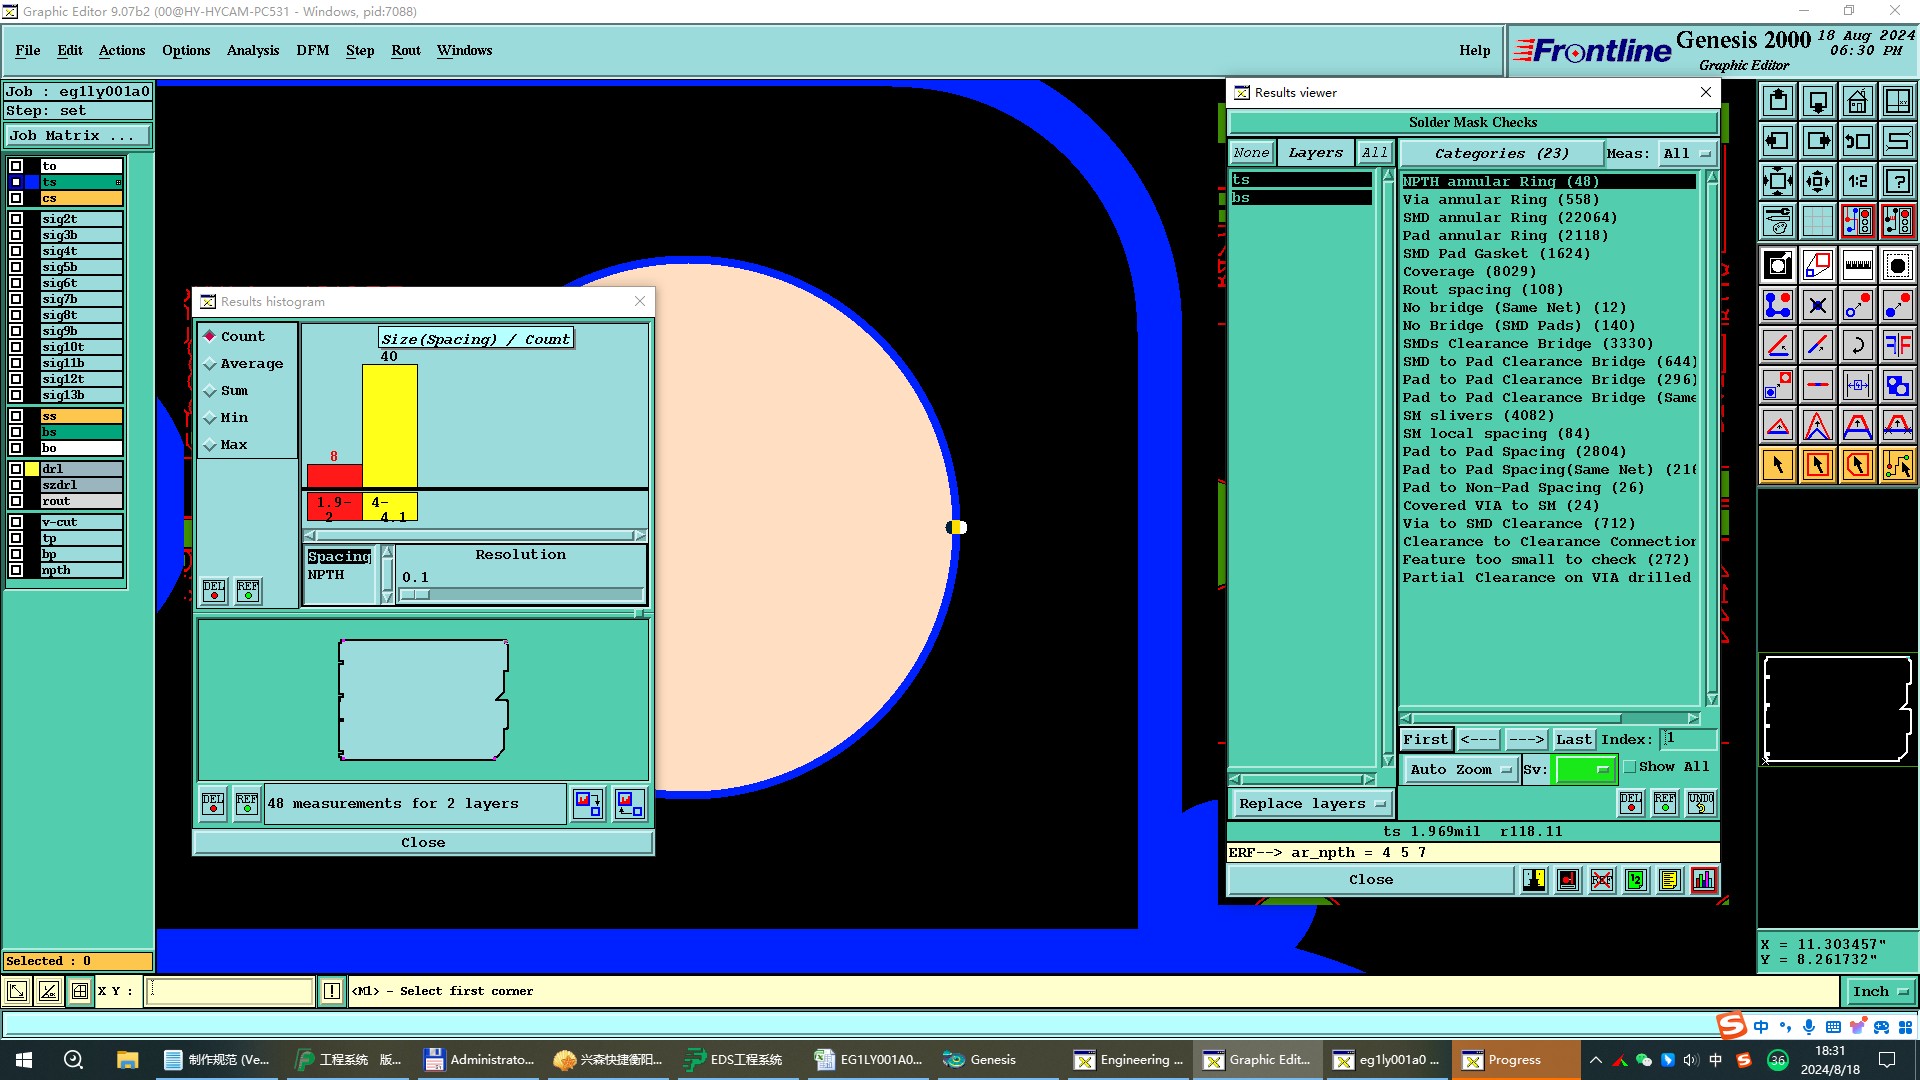Click the Last result navigation button

coord(1573,740)
